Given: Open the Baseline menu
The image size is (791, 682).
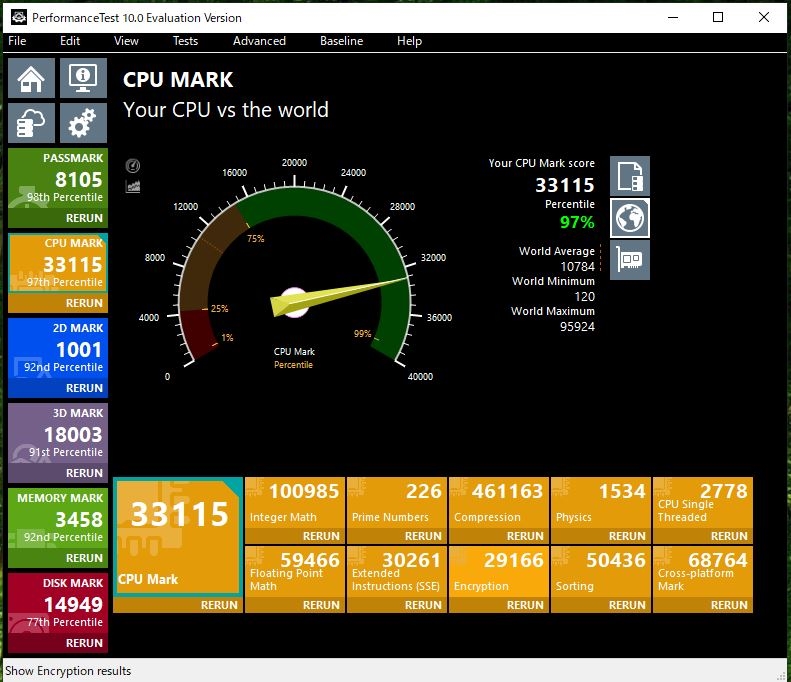Looking at the screenshot, I should (342, 41).
